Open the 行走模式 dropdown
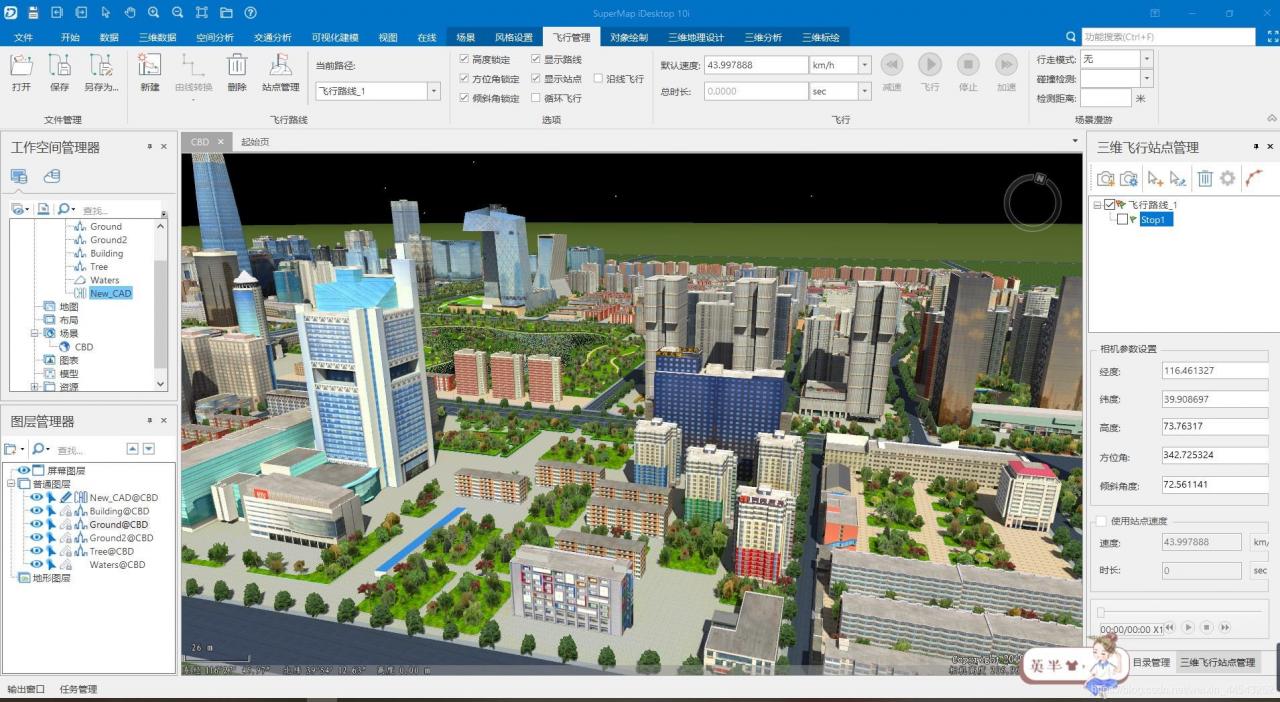1280x702 pixels. (1147, 59)
